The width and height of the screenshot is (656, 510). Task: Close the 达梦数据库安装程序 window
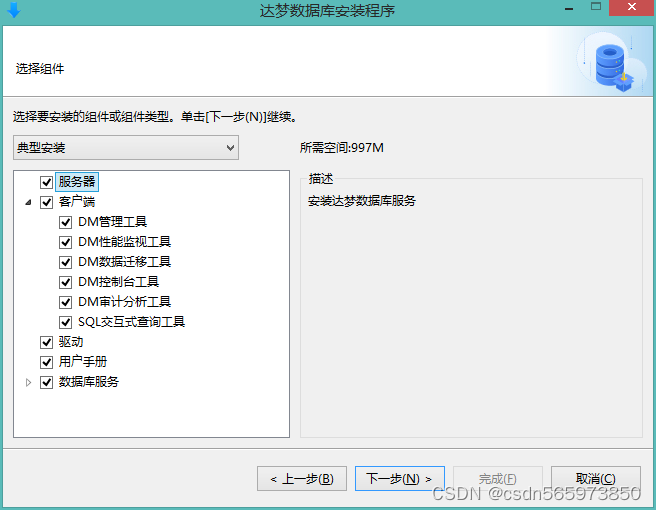pos(632,8)
